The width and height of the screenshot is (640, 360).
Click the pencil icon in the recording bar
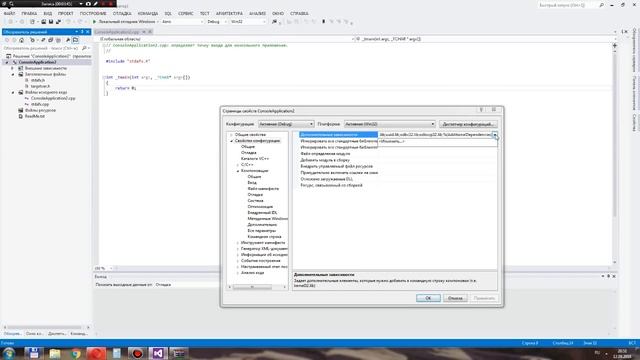(x=96, y=4)
